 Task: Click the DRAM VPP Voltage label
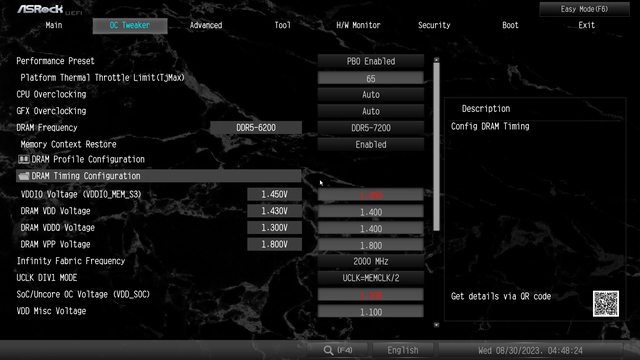pyautogui.click(x=56, y=244)
